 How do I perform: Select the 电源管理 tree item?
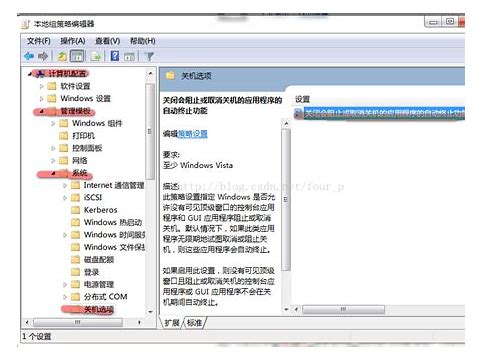click(99, 284)
